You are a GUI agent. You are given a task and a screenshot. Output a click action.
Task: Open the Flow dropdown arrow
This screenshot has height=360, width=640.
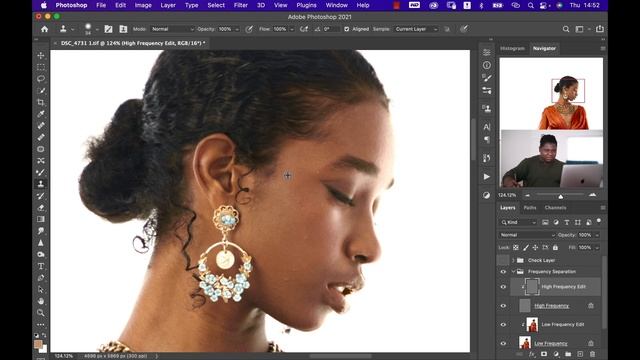pyautogui.click(x=292, y=29)
